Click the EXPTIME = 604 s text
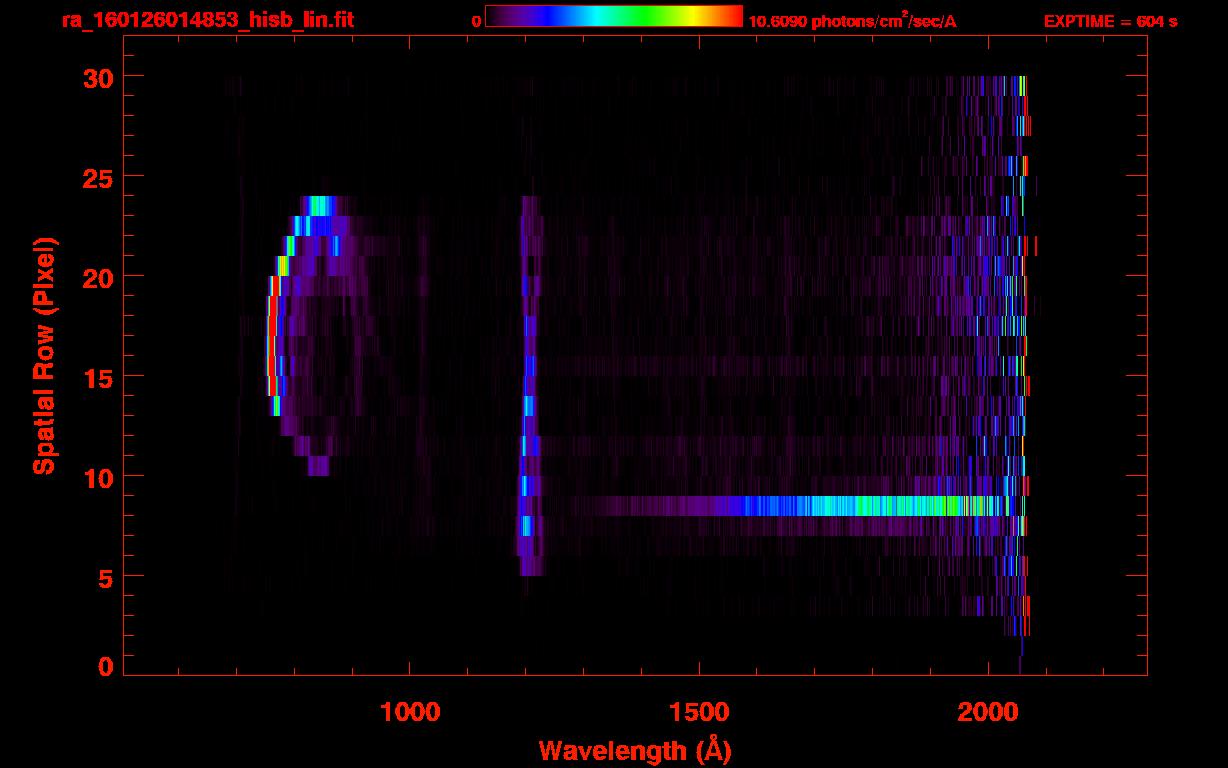1228x768 pixels. (x=1110, y=22)
